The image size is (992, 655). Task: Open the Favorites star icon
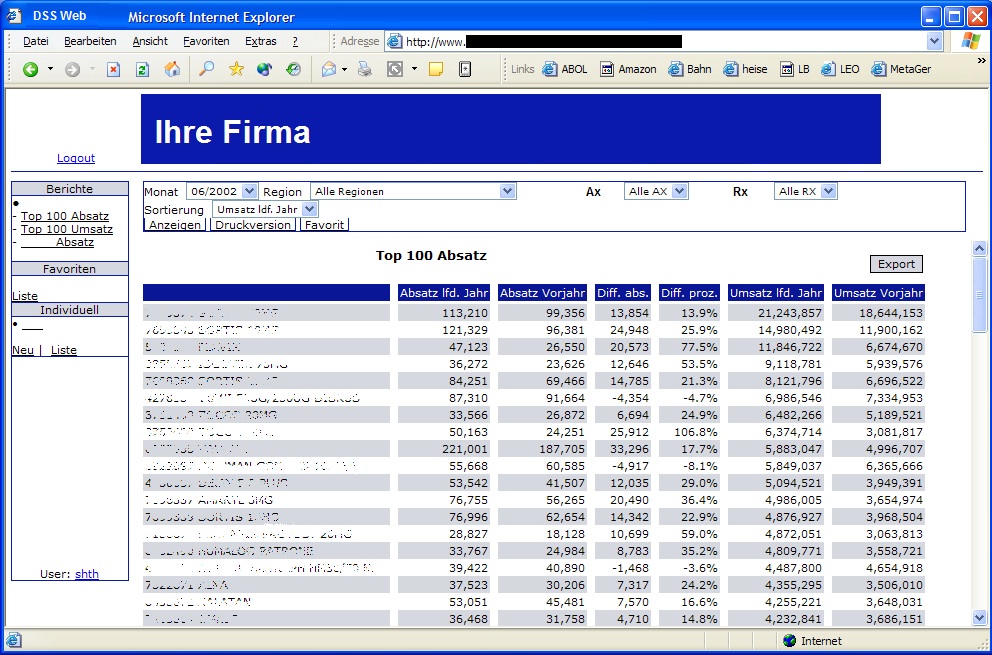[236, 69]
